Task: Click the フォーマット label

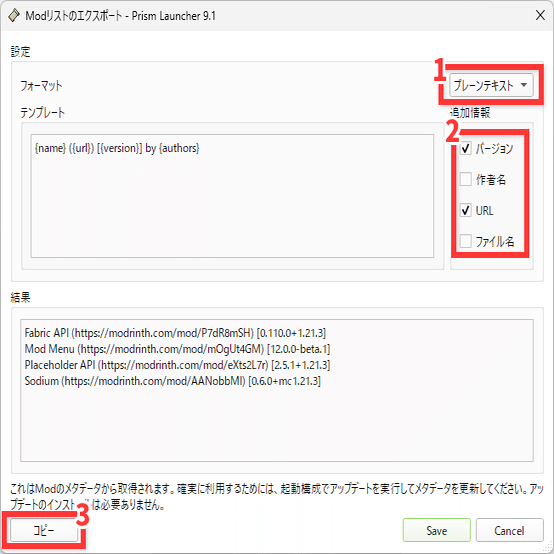Action: [x=41, y=86]
